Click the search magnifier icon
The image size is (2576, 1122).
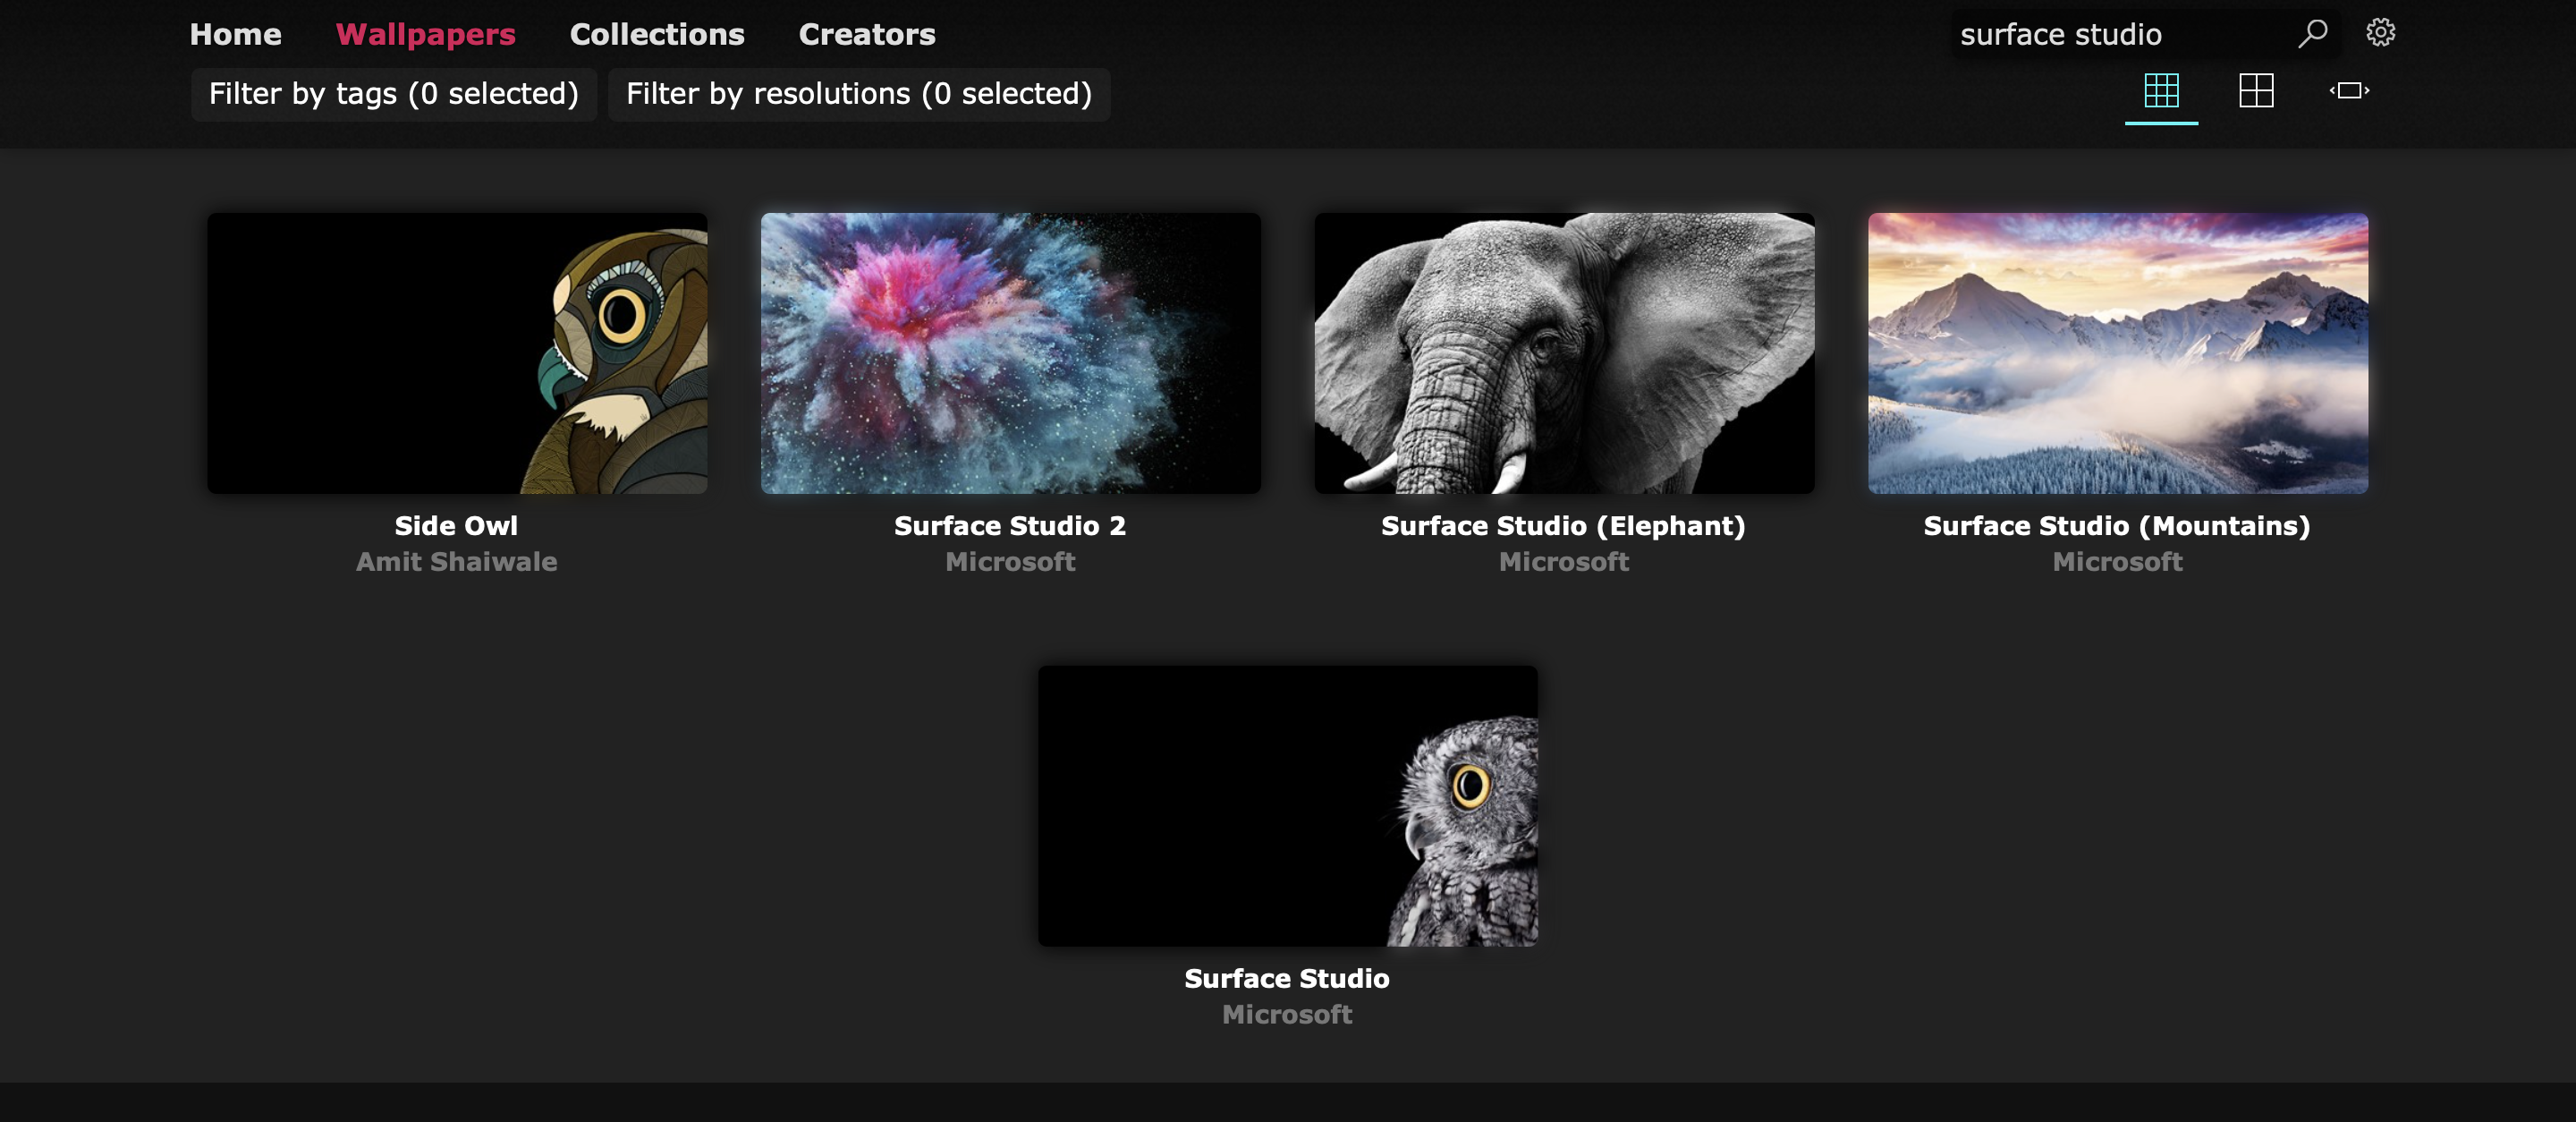point(2312,34)
